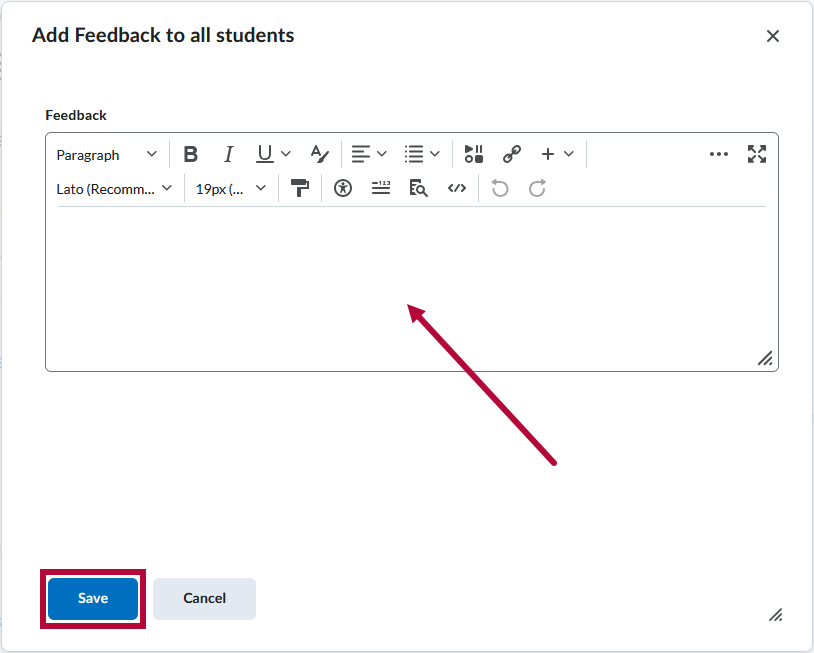Expand list options dropdown

pyautogui.click(x=435, y=154)
